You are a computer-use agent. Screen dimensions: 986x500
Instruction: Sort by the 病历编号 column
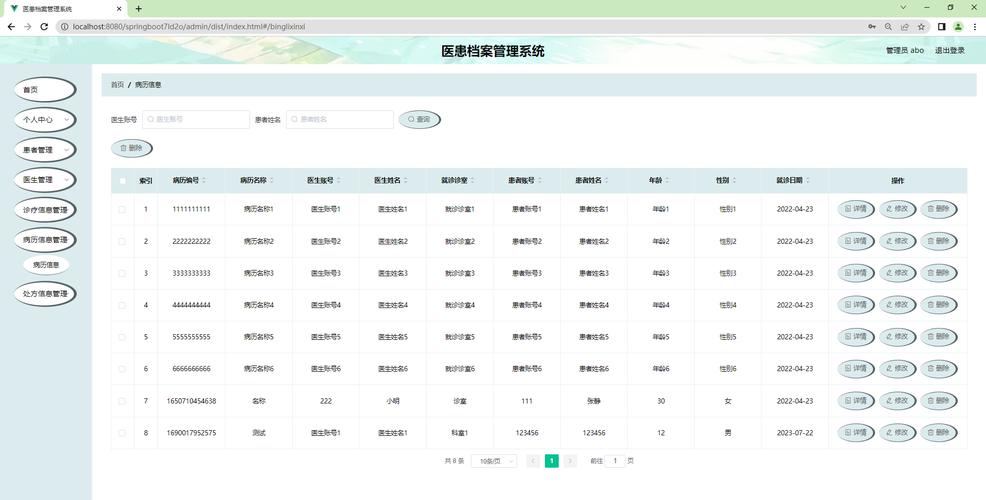click(x=190, y=181)
